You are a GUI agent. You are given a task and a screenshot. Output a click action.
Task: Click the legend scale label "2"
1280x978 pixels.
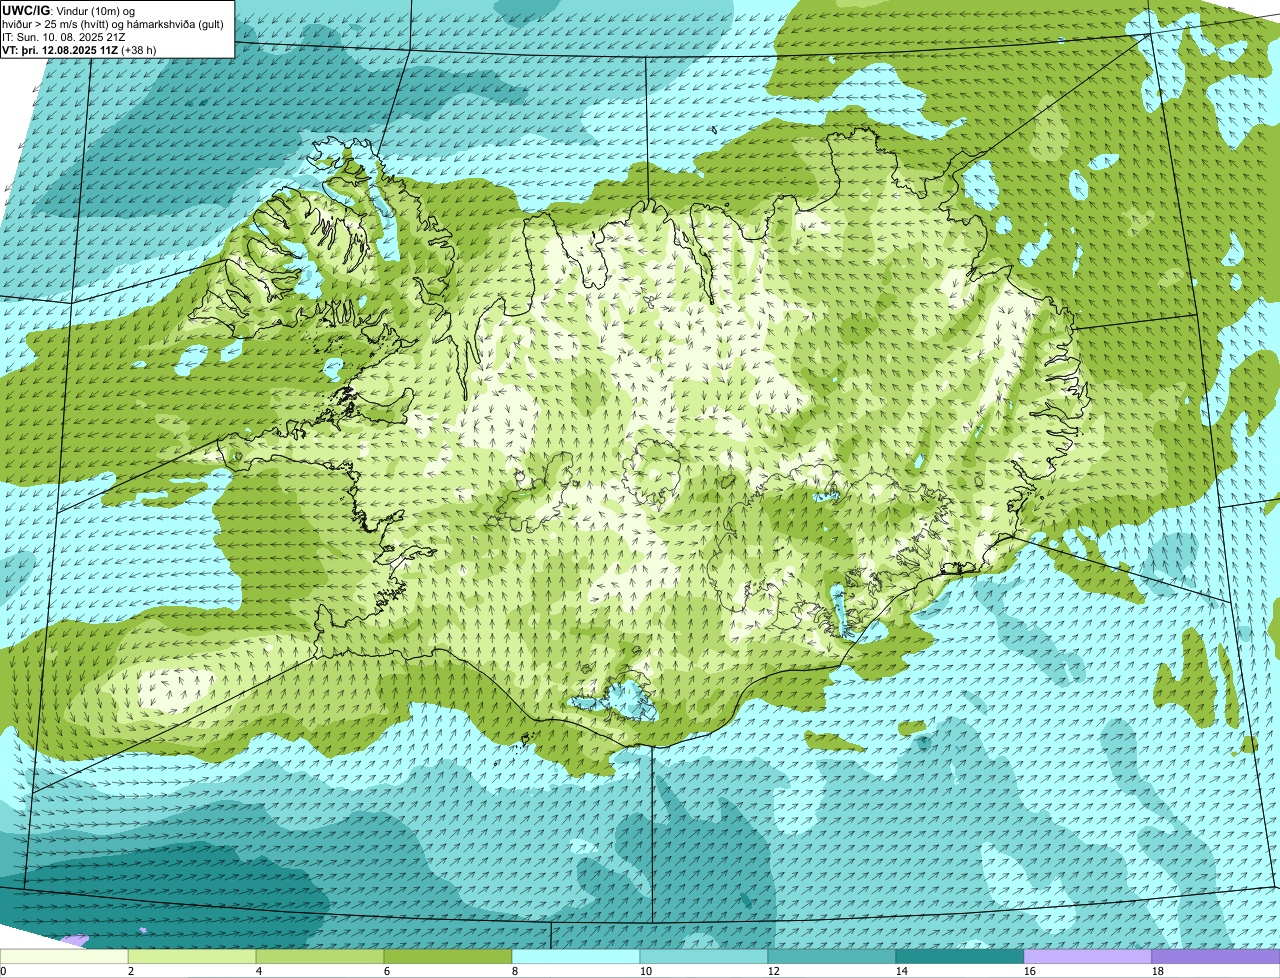tap(131, 971)
